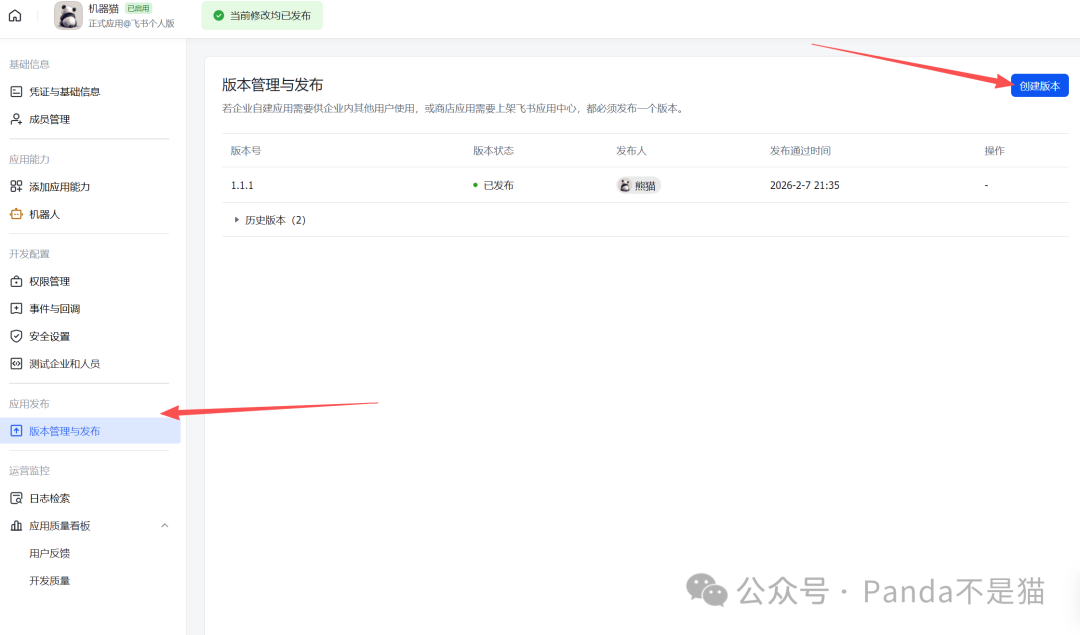Screen dimensions: 1080x635
Task: Select 添加应用能力 grid icon
Action: 17,187
